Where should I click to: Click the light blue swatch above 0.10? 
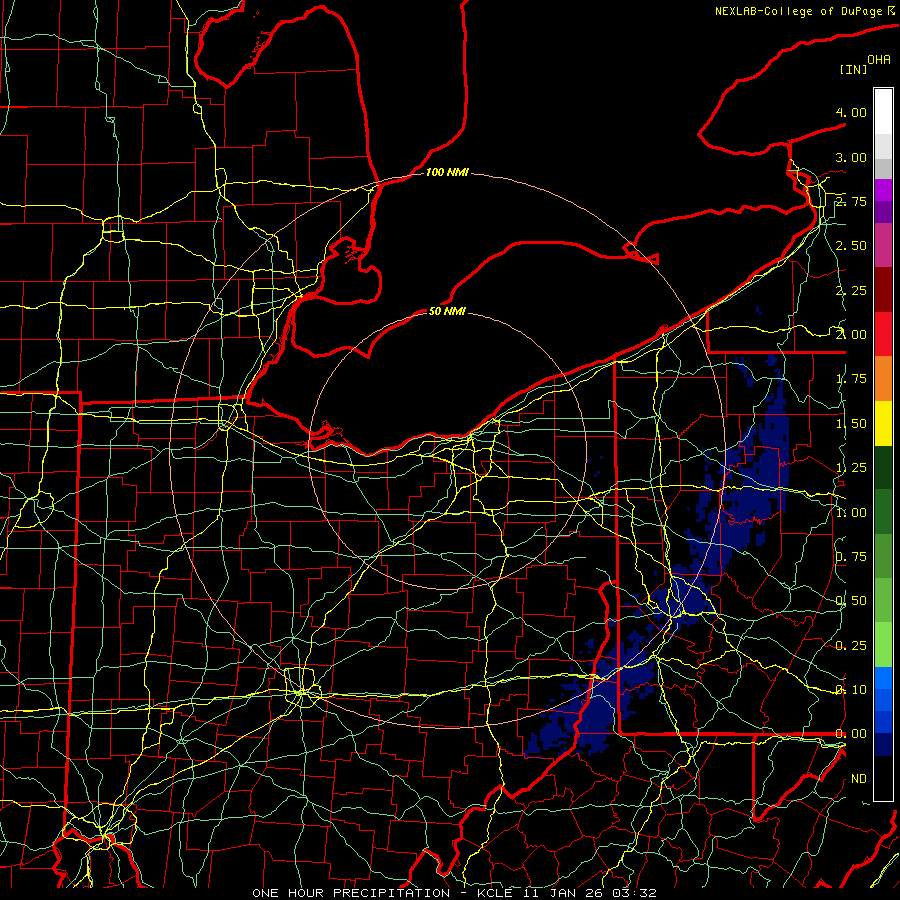[883, 678]
